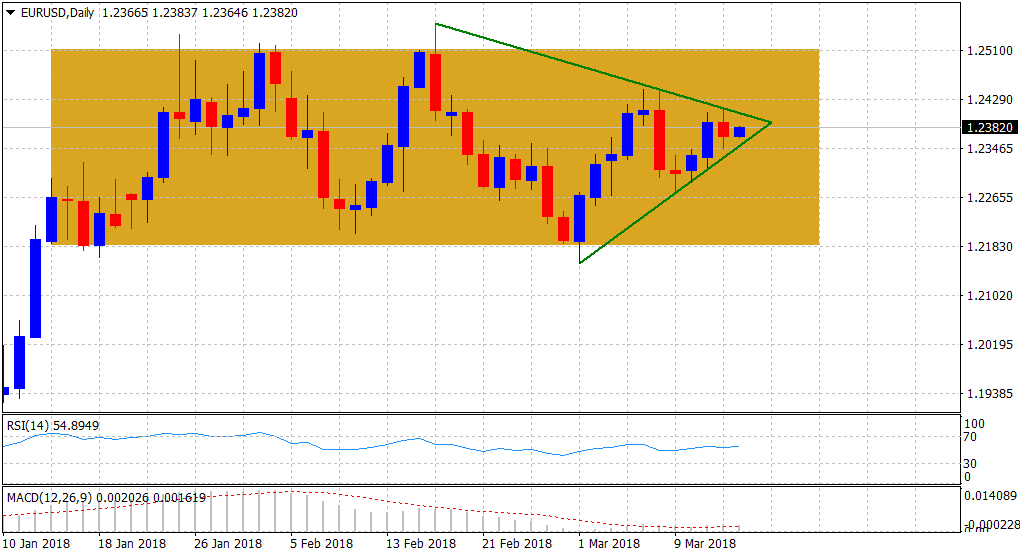
Task: Select the RSI(14) 54.8949 indicator label
Action: [53, 426]
